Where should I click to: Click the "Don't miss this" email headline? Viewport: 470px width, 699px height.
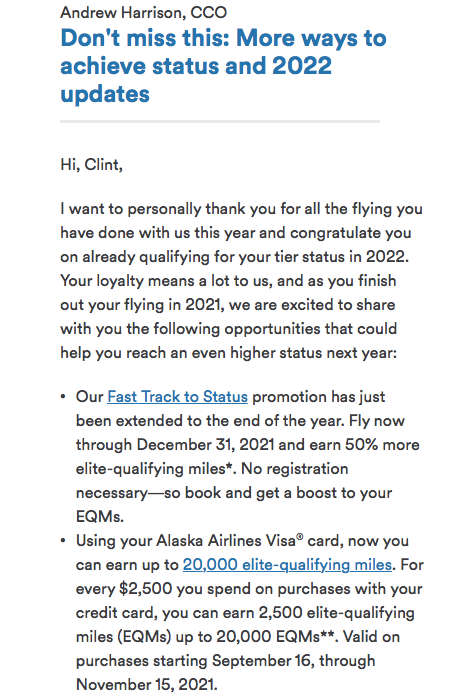coord(223,66)
